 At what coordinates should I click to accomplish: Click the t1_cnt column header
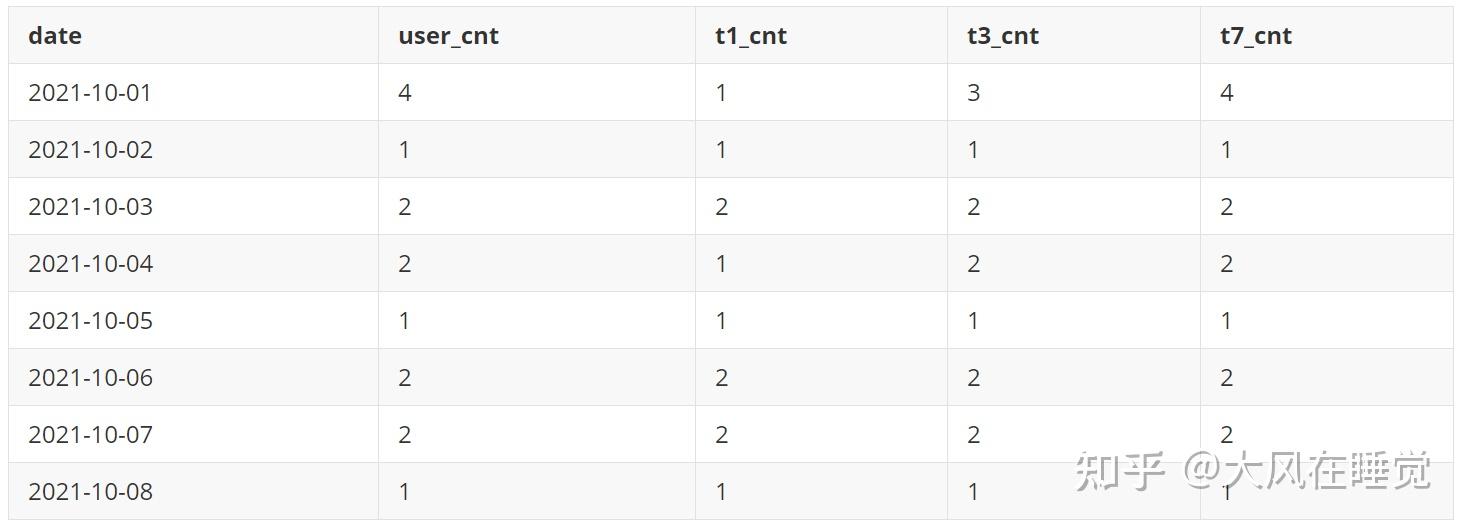tap(750, 36)
